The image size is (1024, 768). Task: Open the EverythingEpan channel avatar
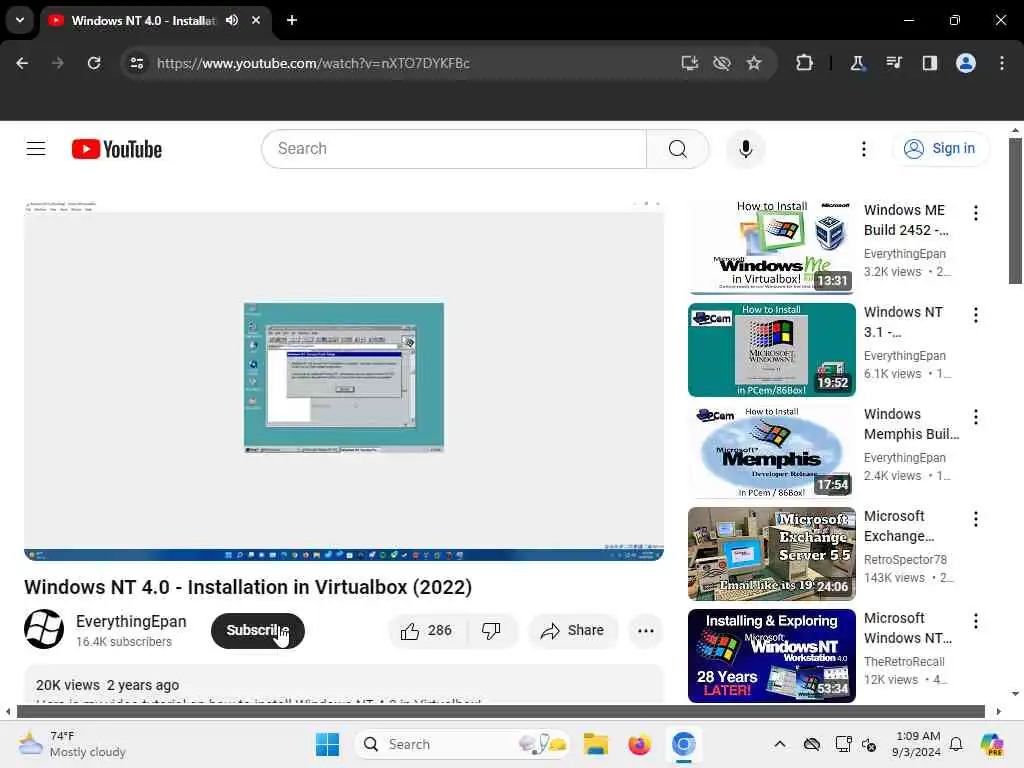point(44,629)
